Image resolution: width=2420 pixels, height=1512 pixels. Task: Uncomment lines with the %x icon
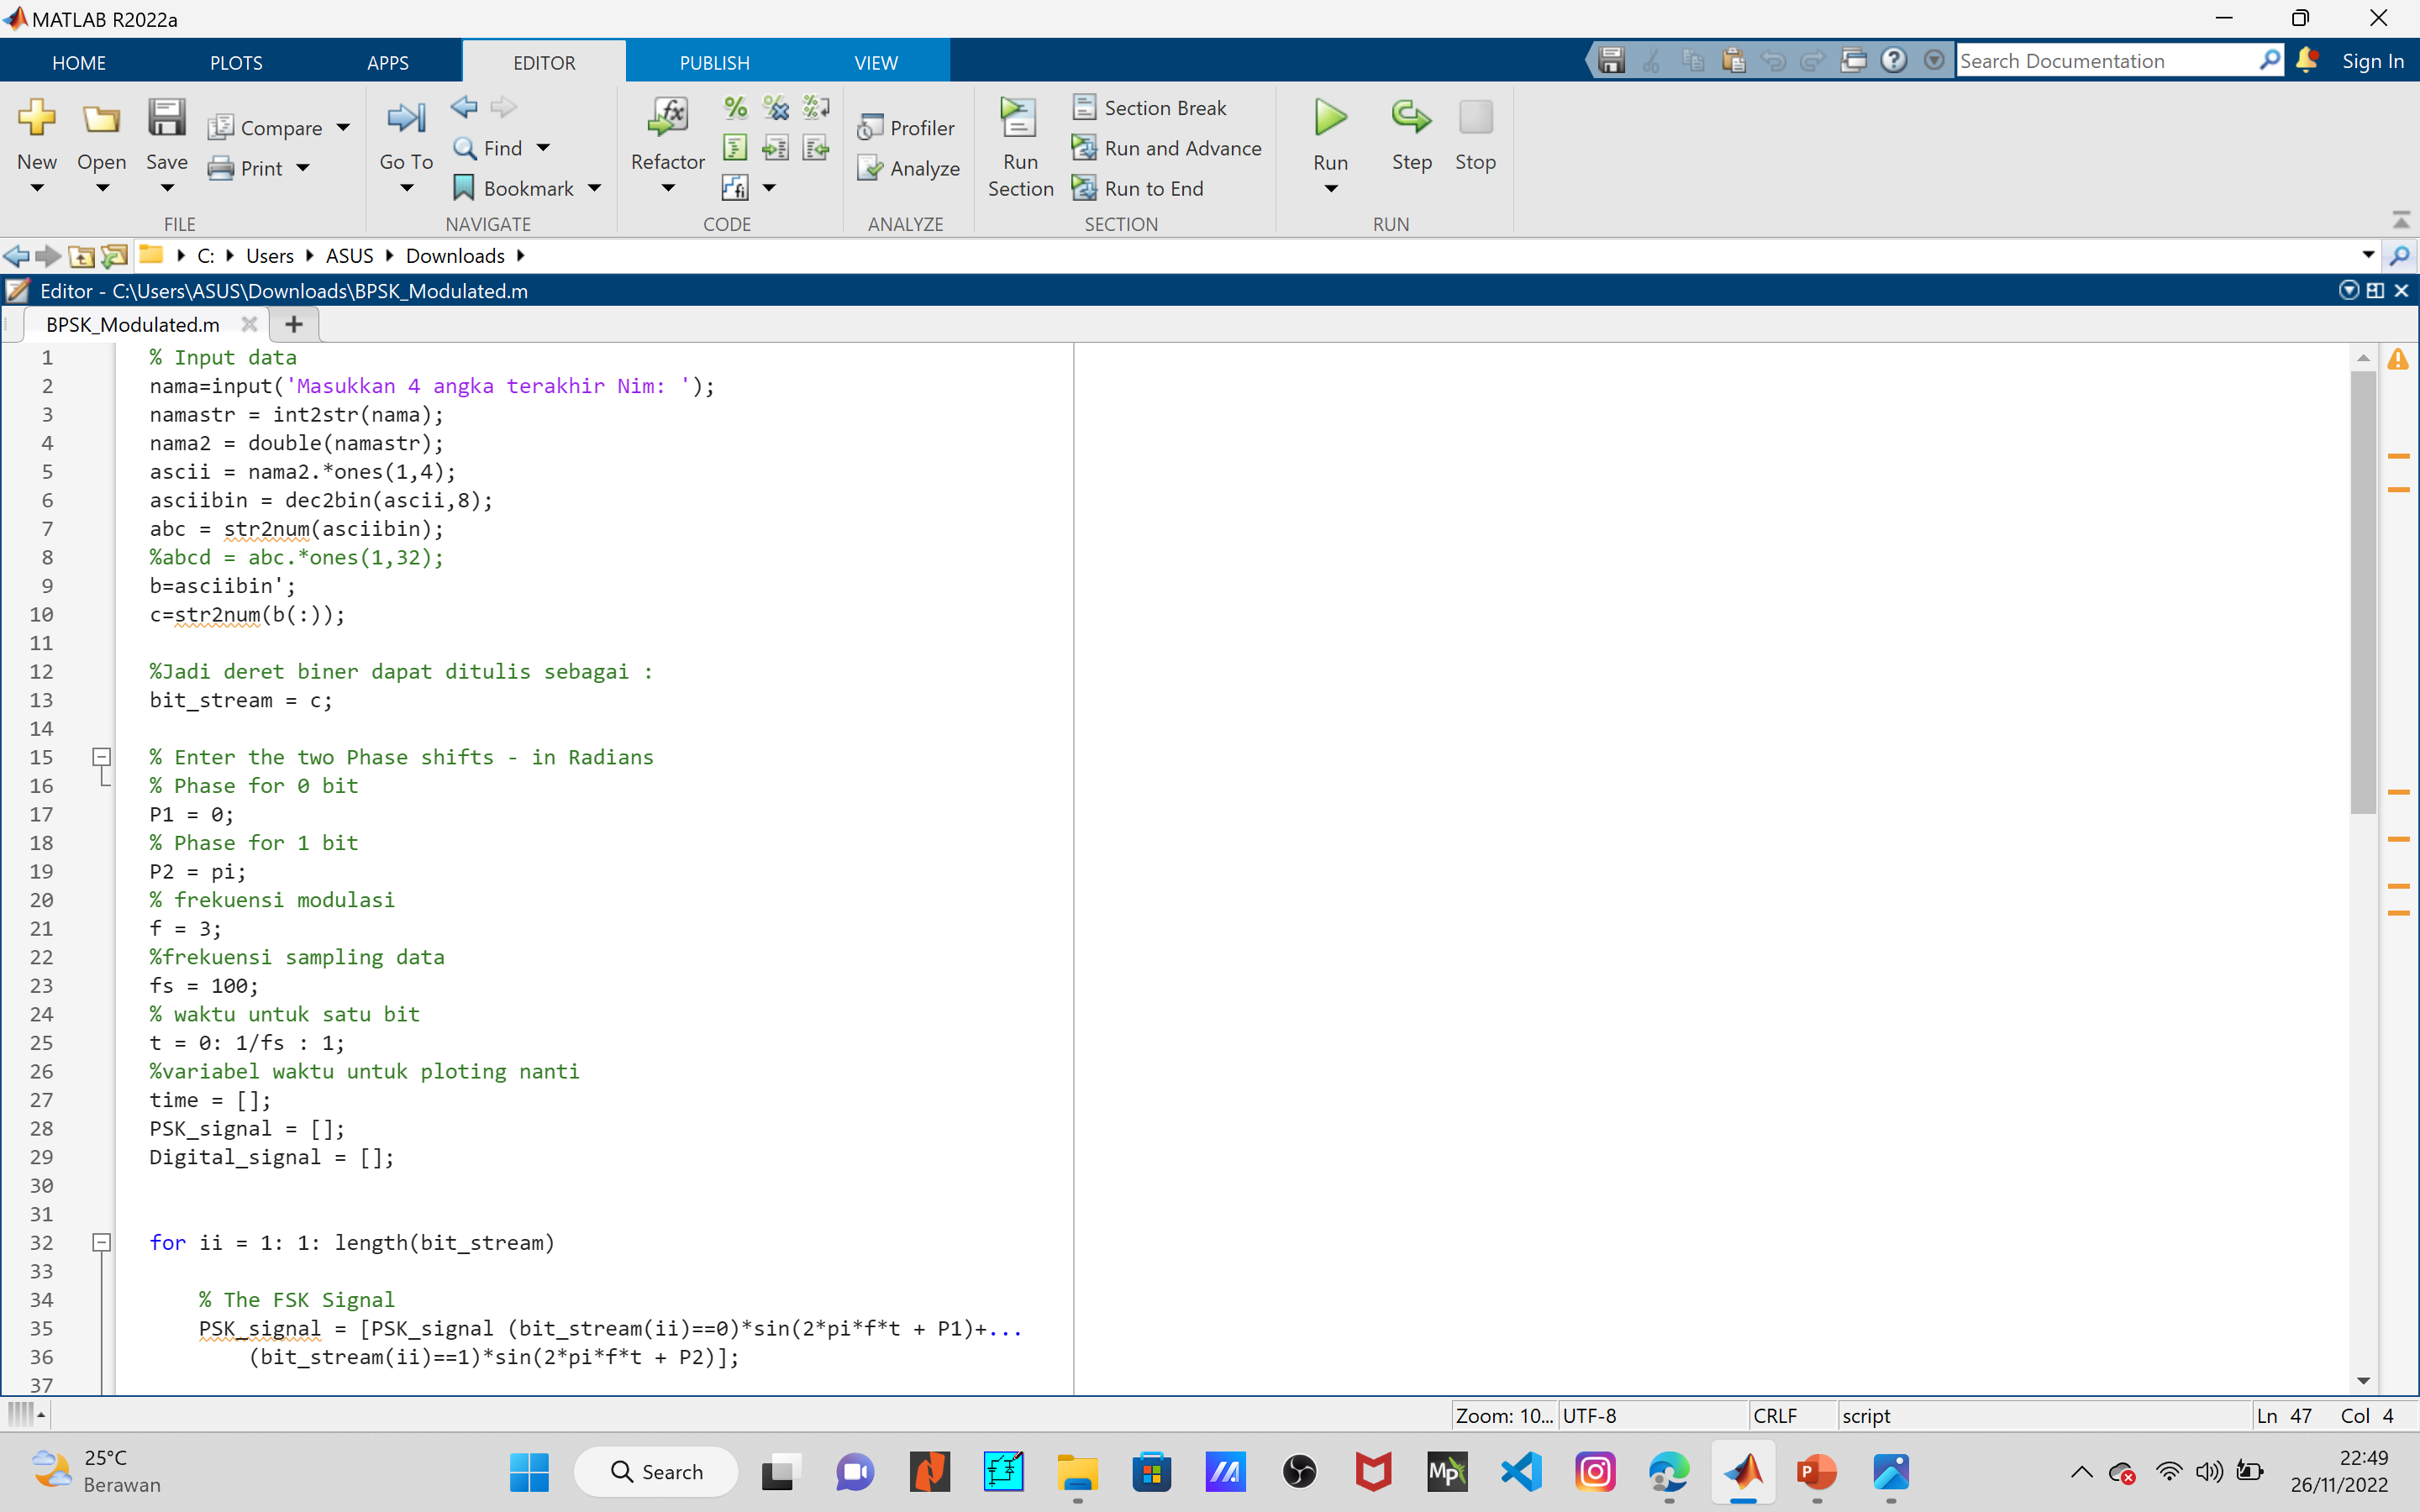(x=775, y=107)
